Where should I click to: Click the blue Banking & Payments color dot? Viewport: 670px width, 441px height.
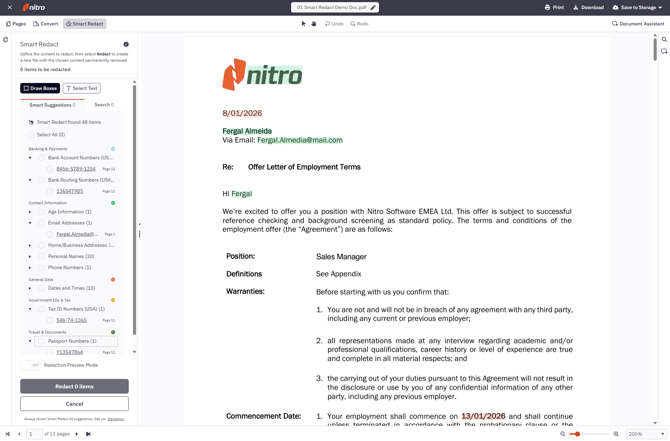pyautogui.click(x=113, y=149)
